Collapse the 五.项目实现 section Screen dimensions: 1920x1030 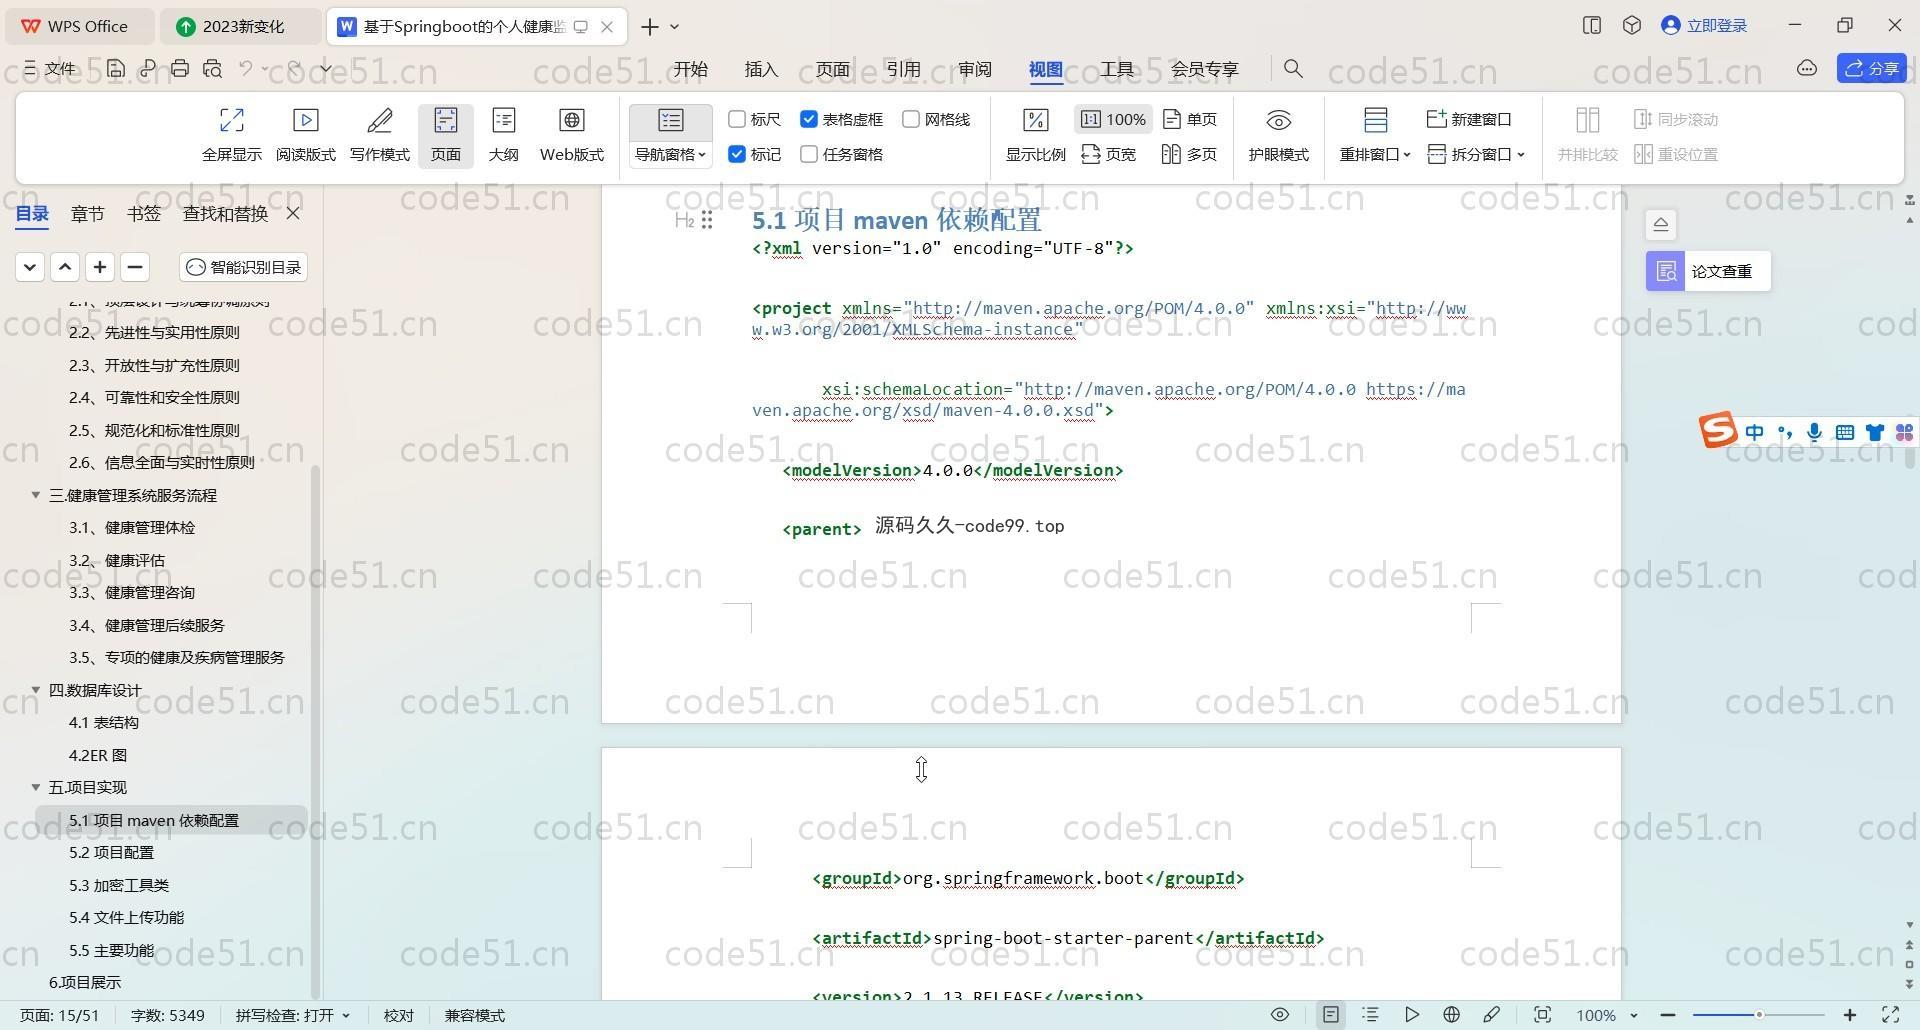pos(36,787)
